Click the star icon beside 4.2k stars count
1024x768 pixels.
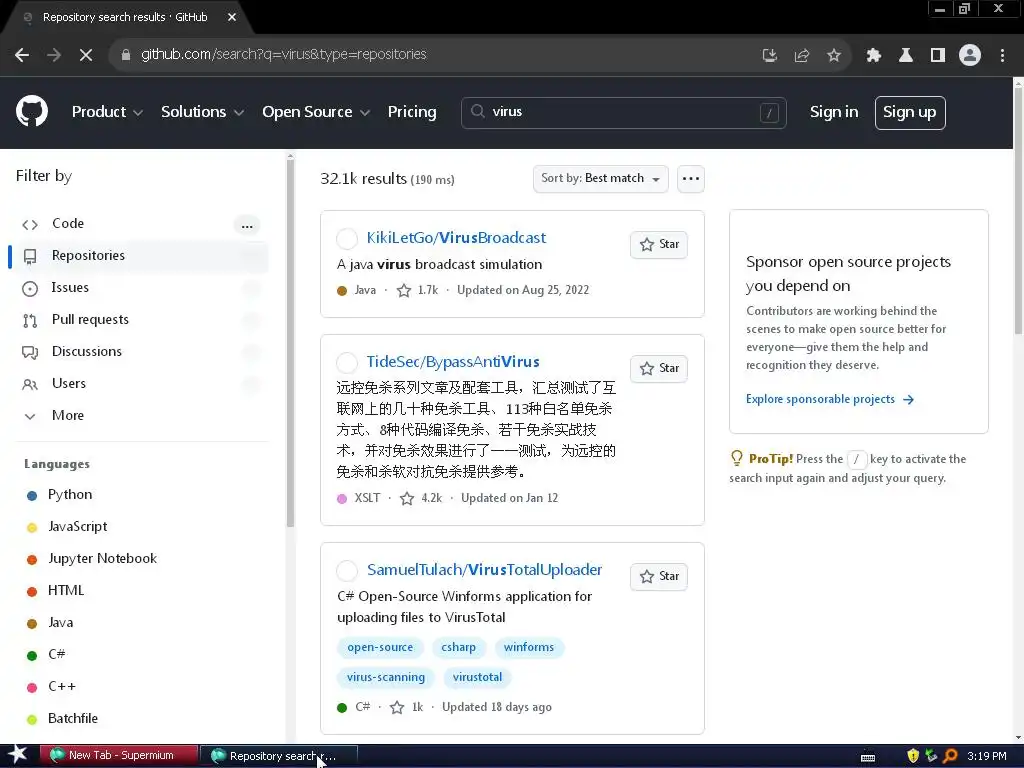(407, 498)
